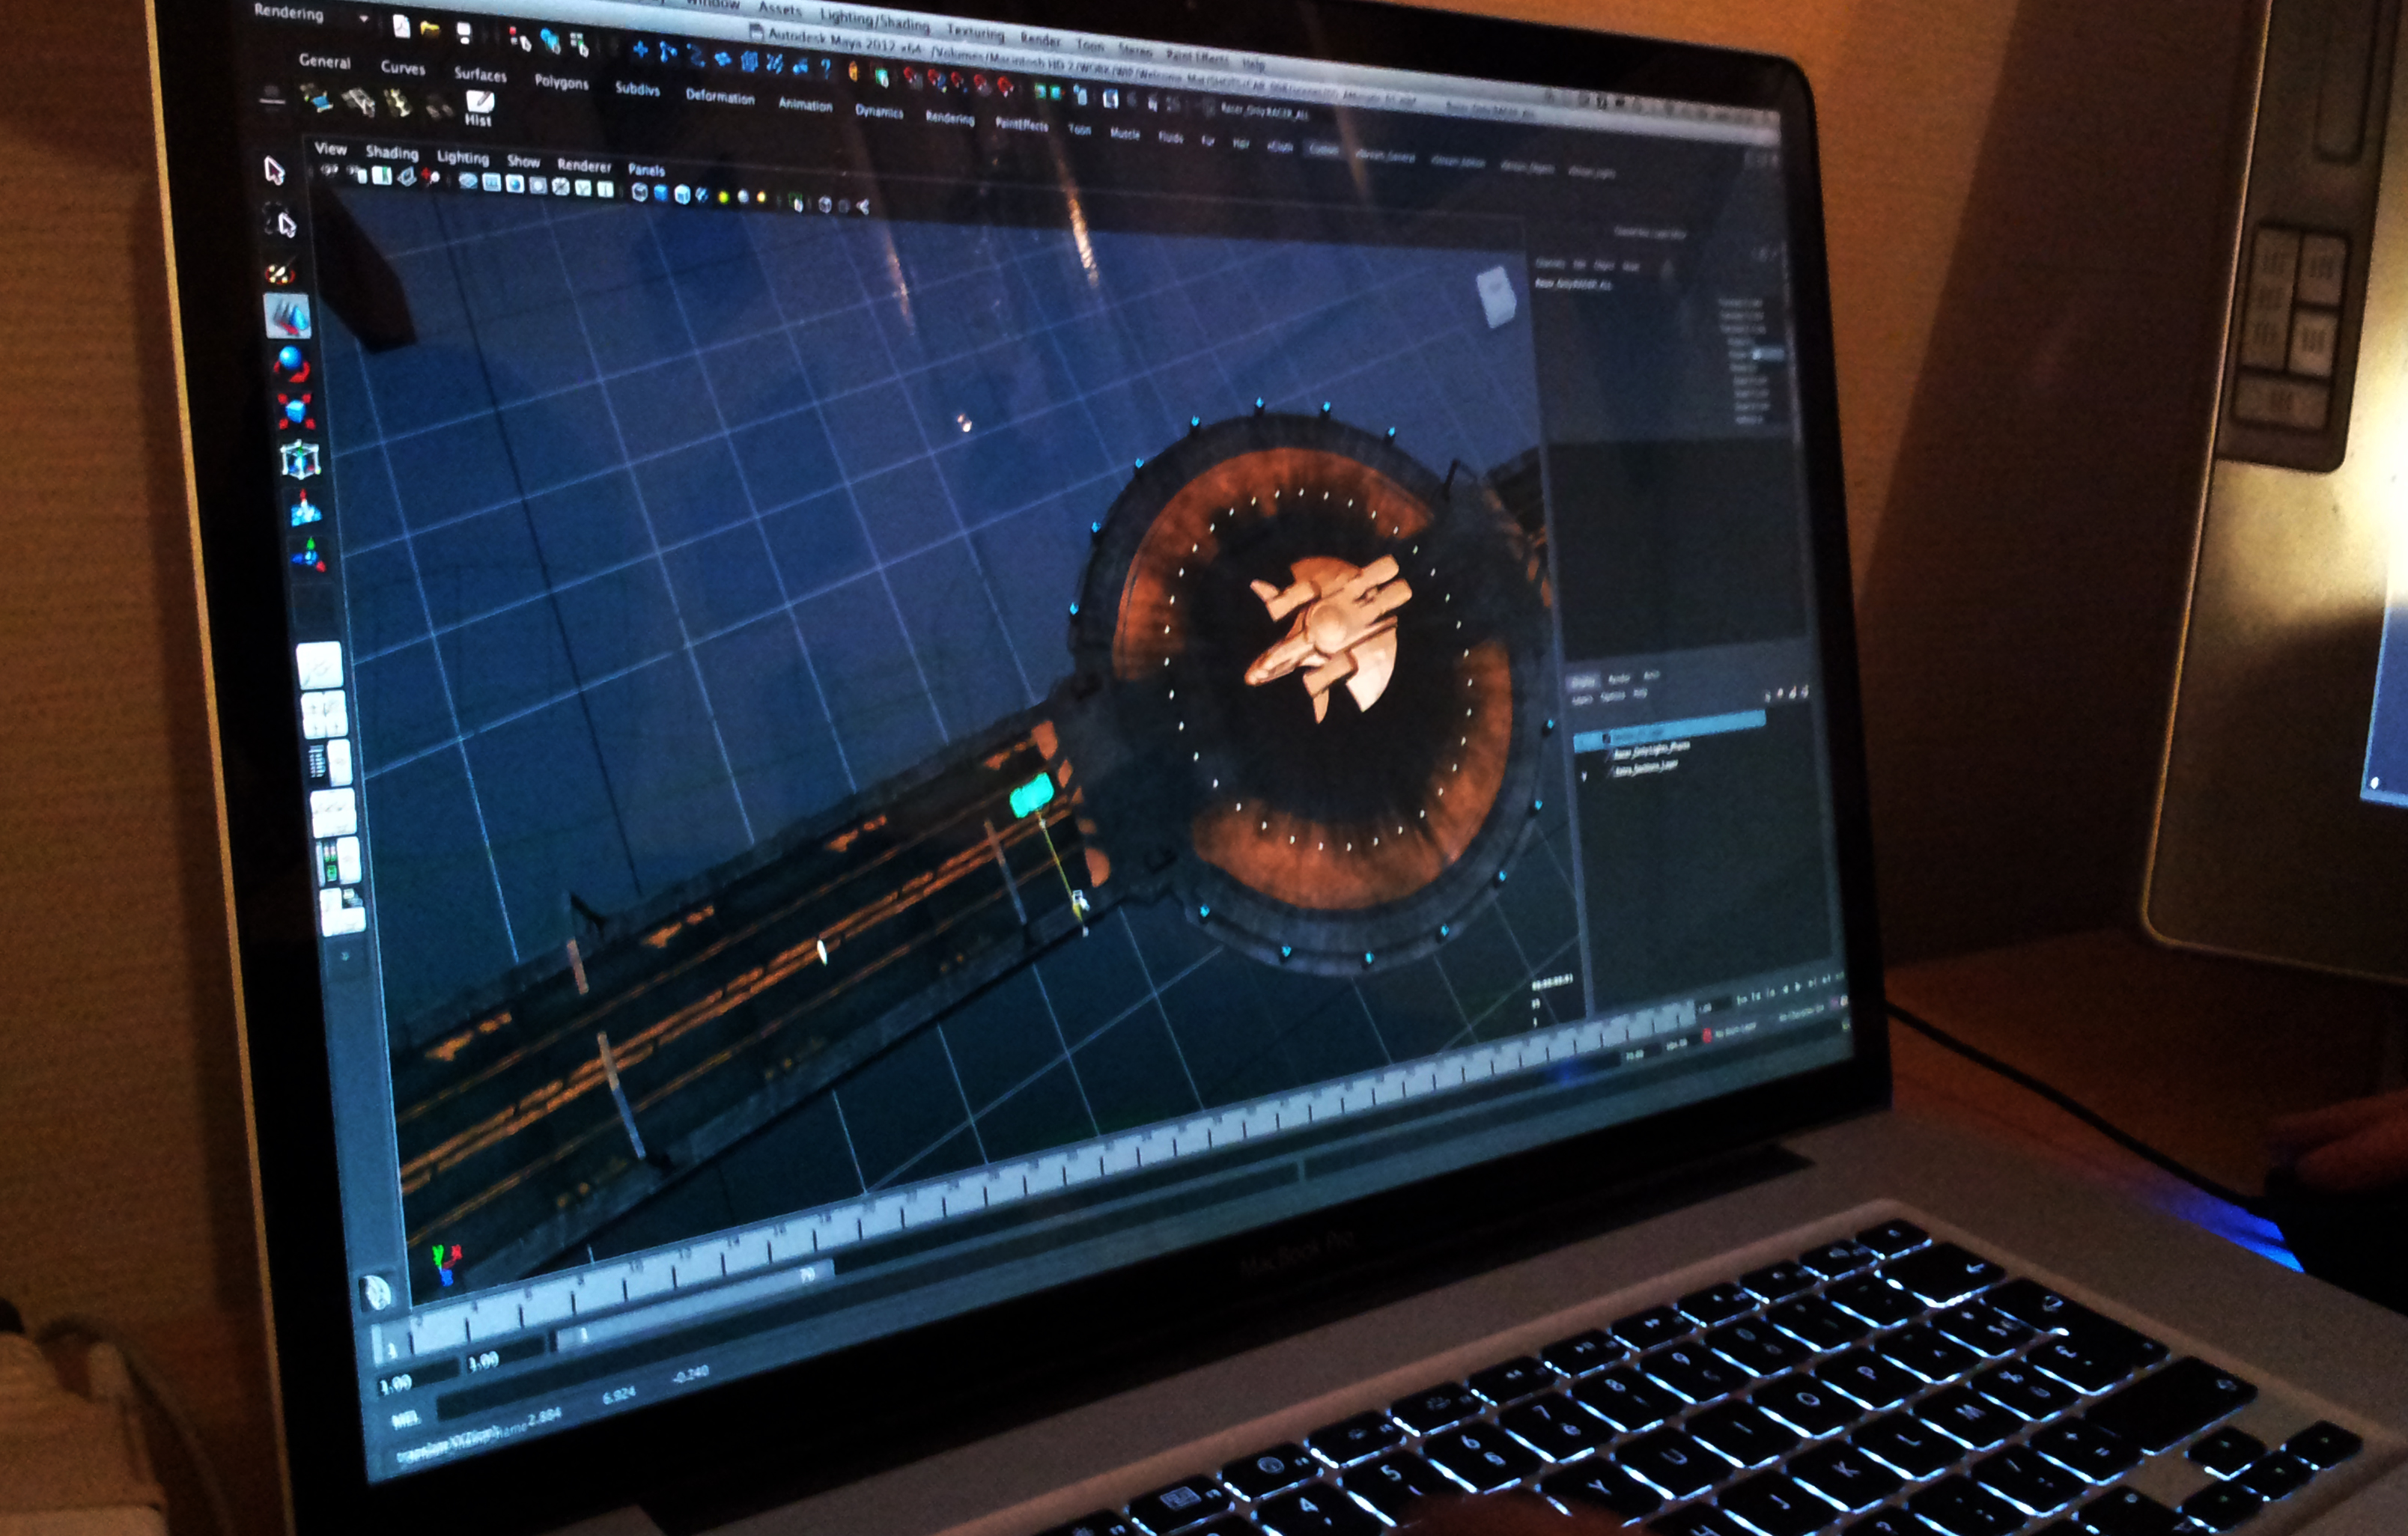2408x1536 pixels.
Task: Toggle handles selection mask plus icon
Action: tap(640, 49)
